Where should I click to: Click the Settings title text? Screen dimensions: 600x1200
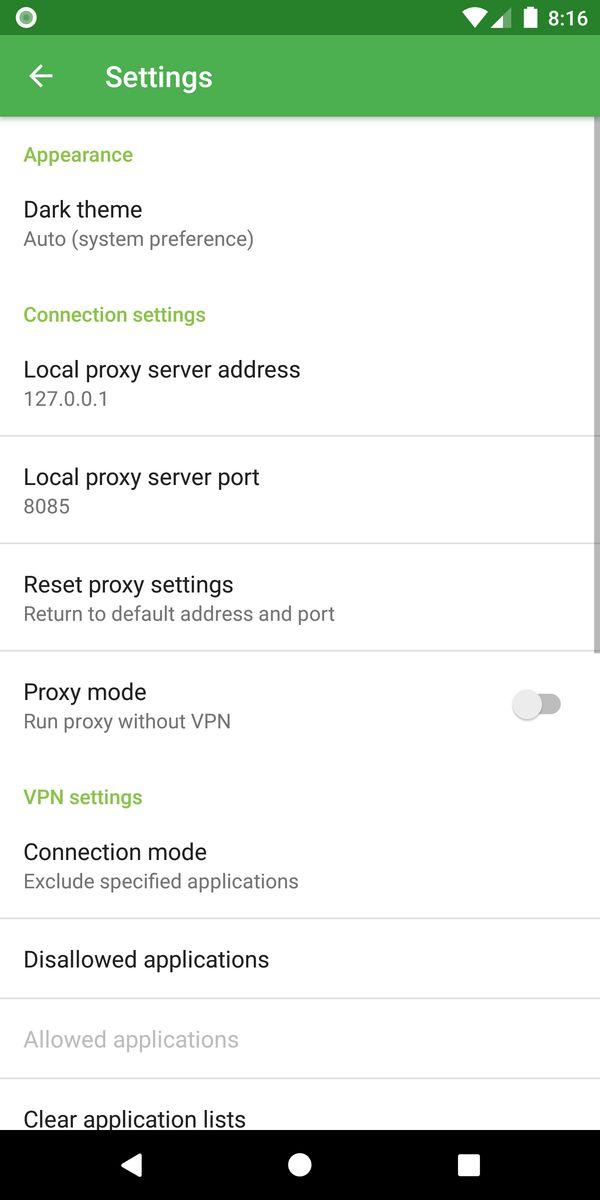tap(159, 77)
